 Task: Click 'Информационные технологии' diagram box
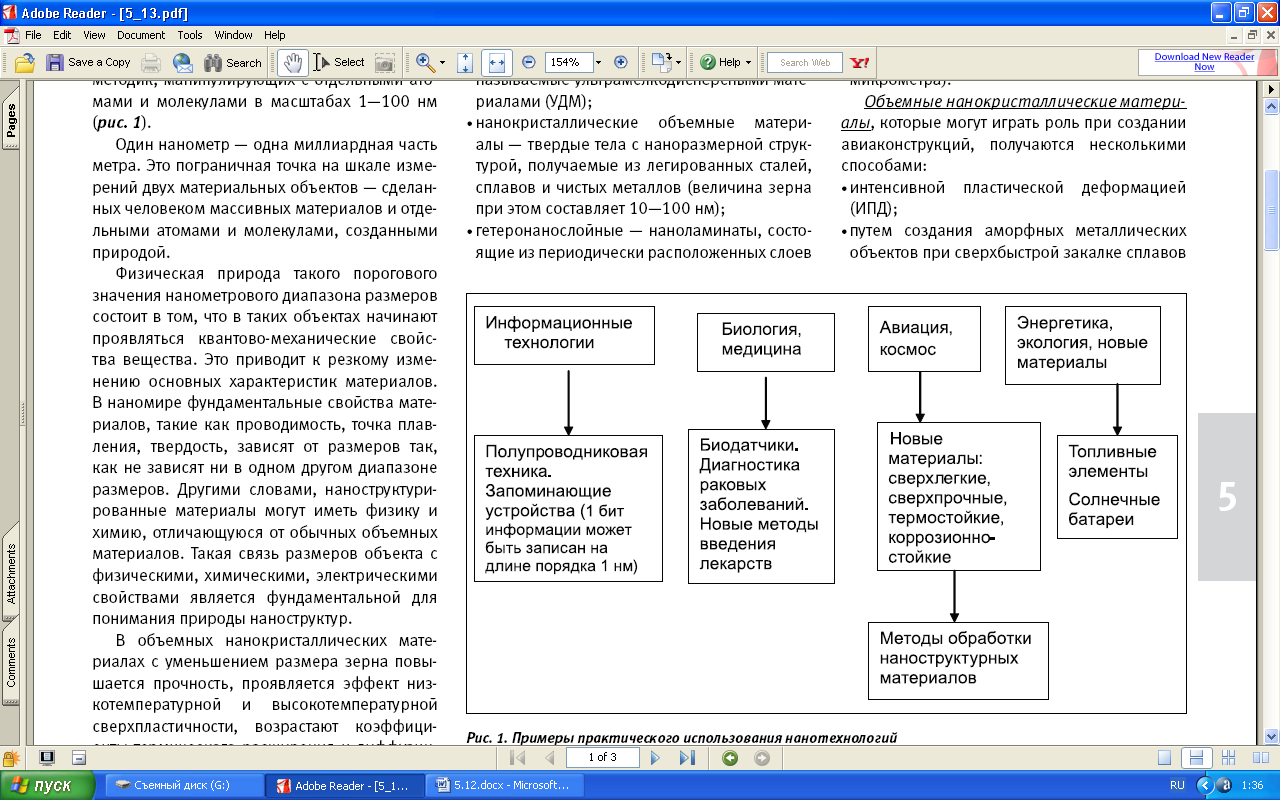pyautogui.click(x=564, y=335)
